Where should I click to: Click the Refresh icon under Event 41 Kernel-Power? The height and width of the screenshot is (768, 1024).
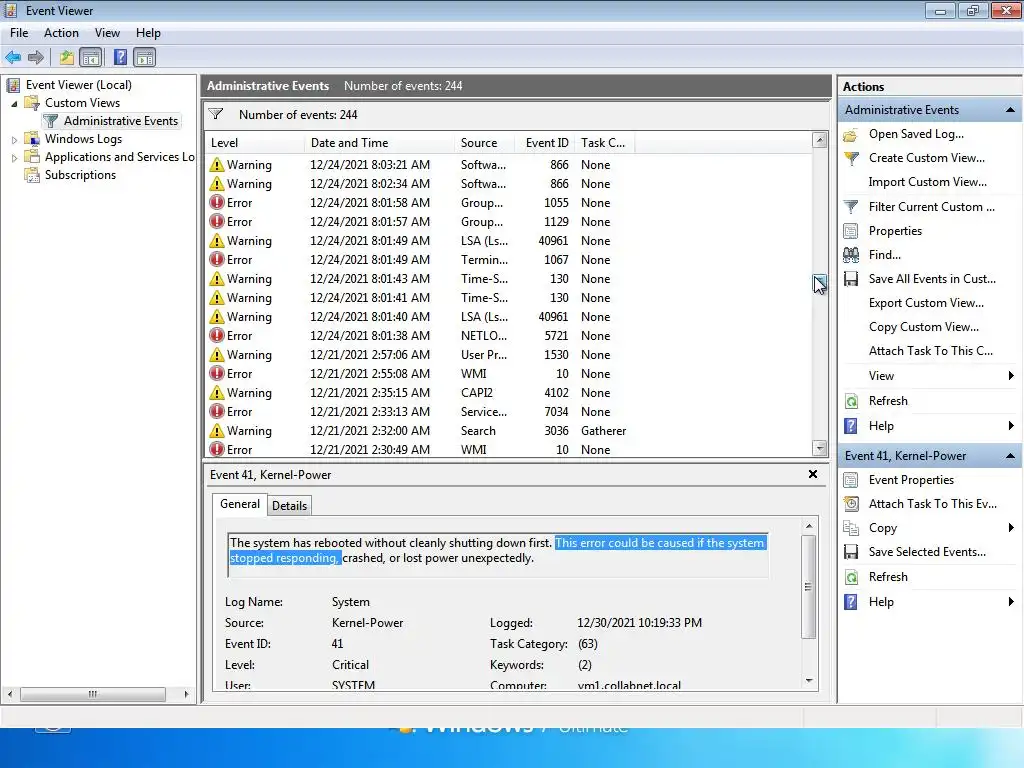pos(851,577)
